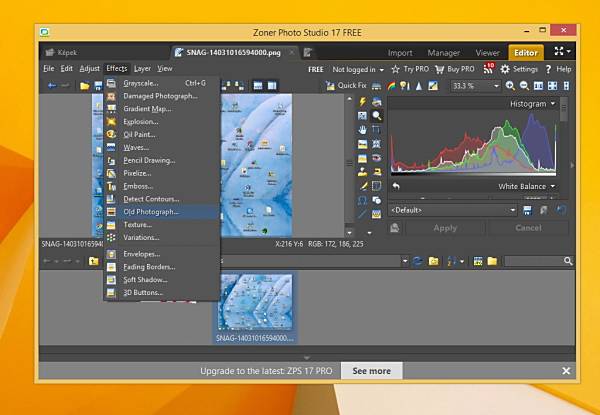Close the SNAG-14031016594000.png tab
This screenshot has width=600, height=415.
click(292, 52)
